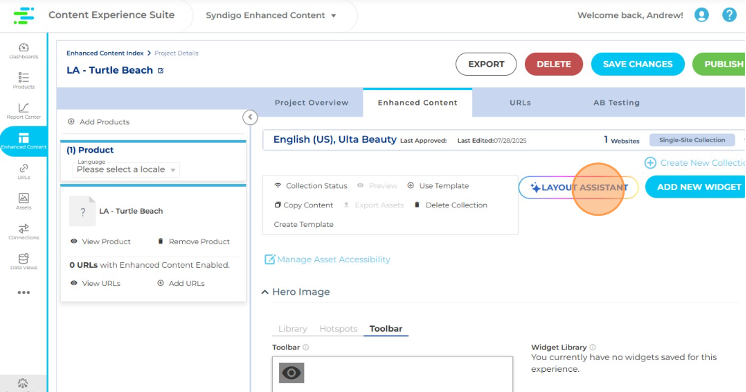The height and width of the screenshot is (392, 746).
Task: Open Connections in the sidebar
Action: pyautogui.click(x=23, y=232)
